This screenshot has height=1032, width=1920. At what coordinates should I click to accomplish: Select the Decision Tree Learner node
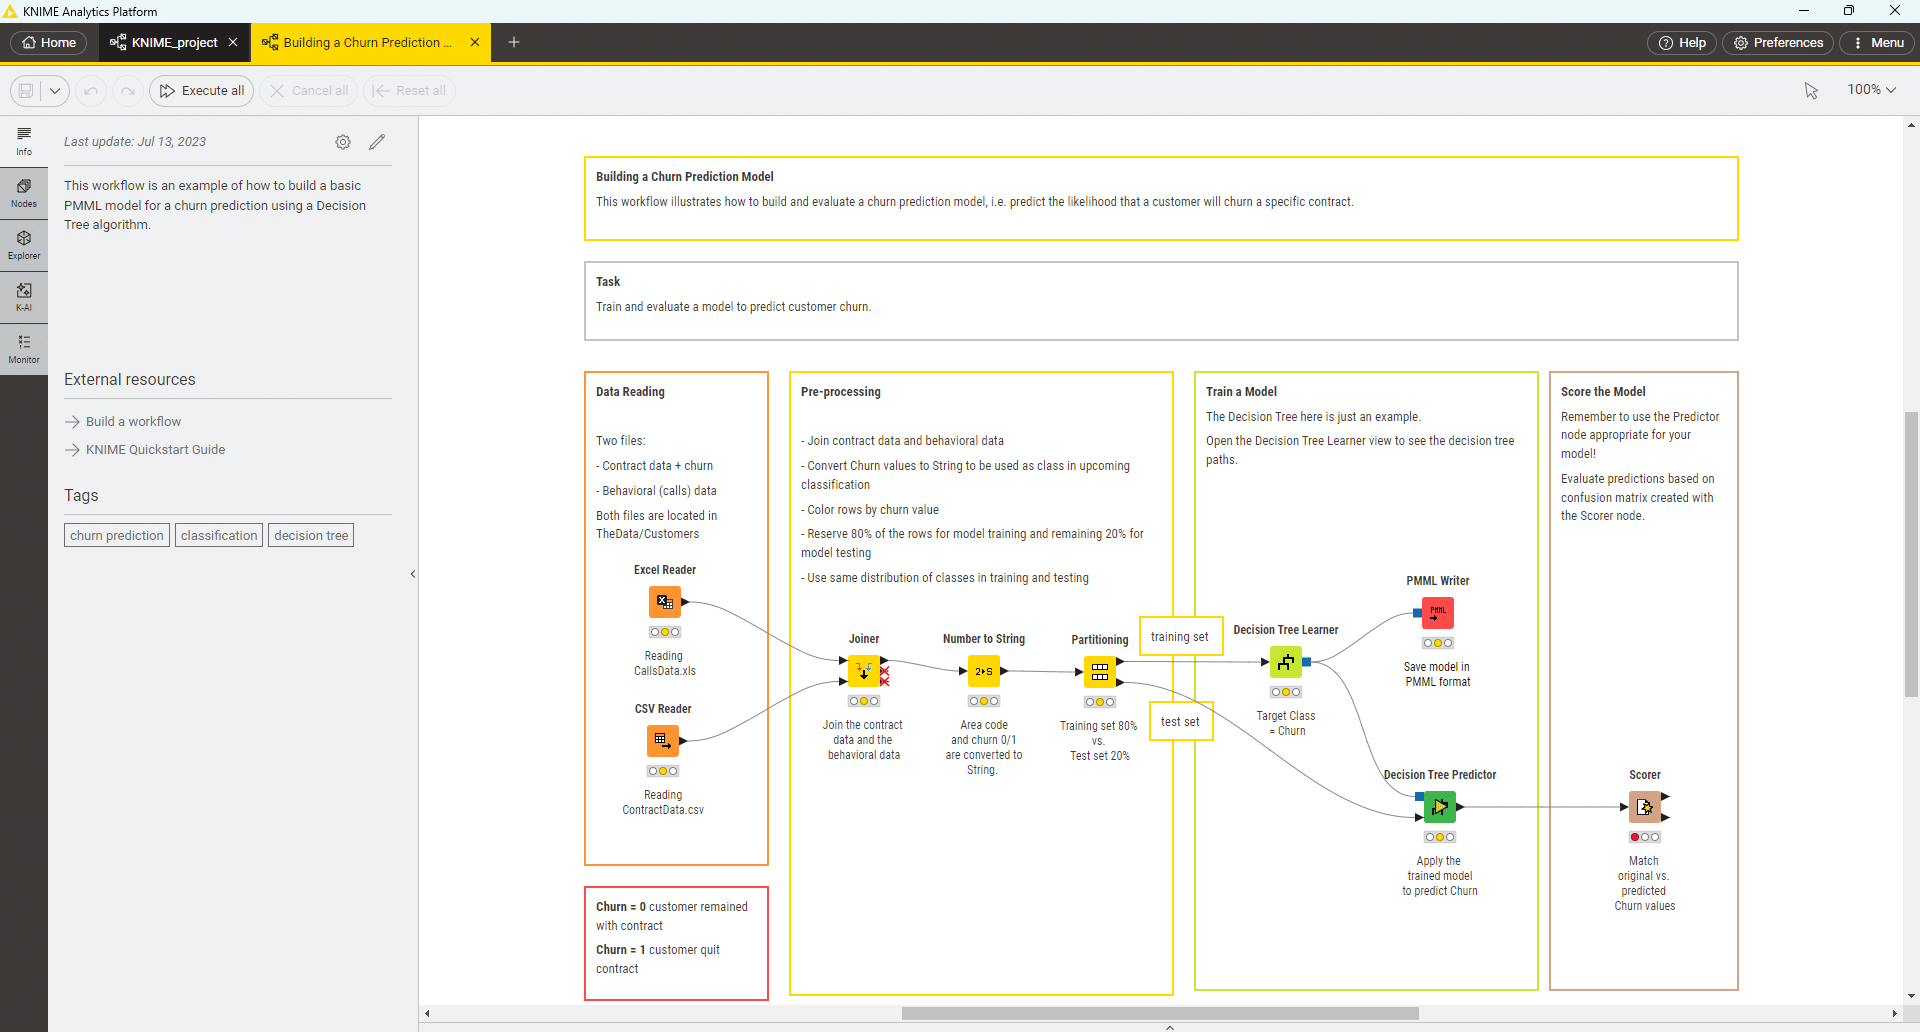point(1286,662)
